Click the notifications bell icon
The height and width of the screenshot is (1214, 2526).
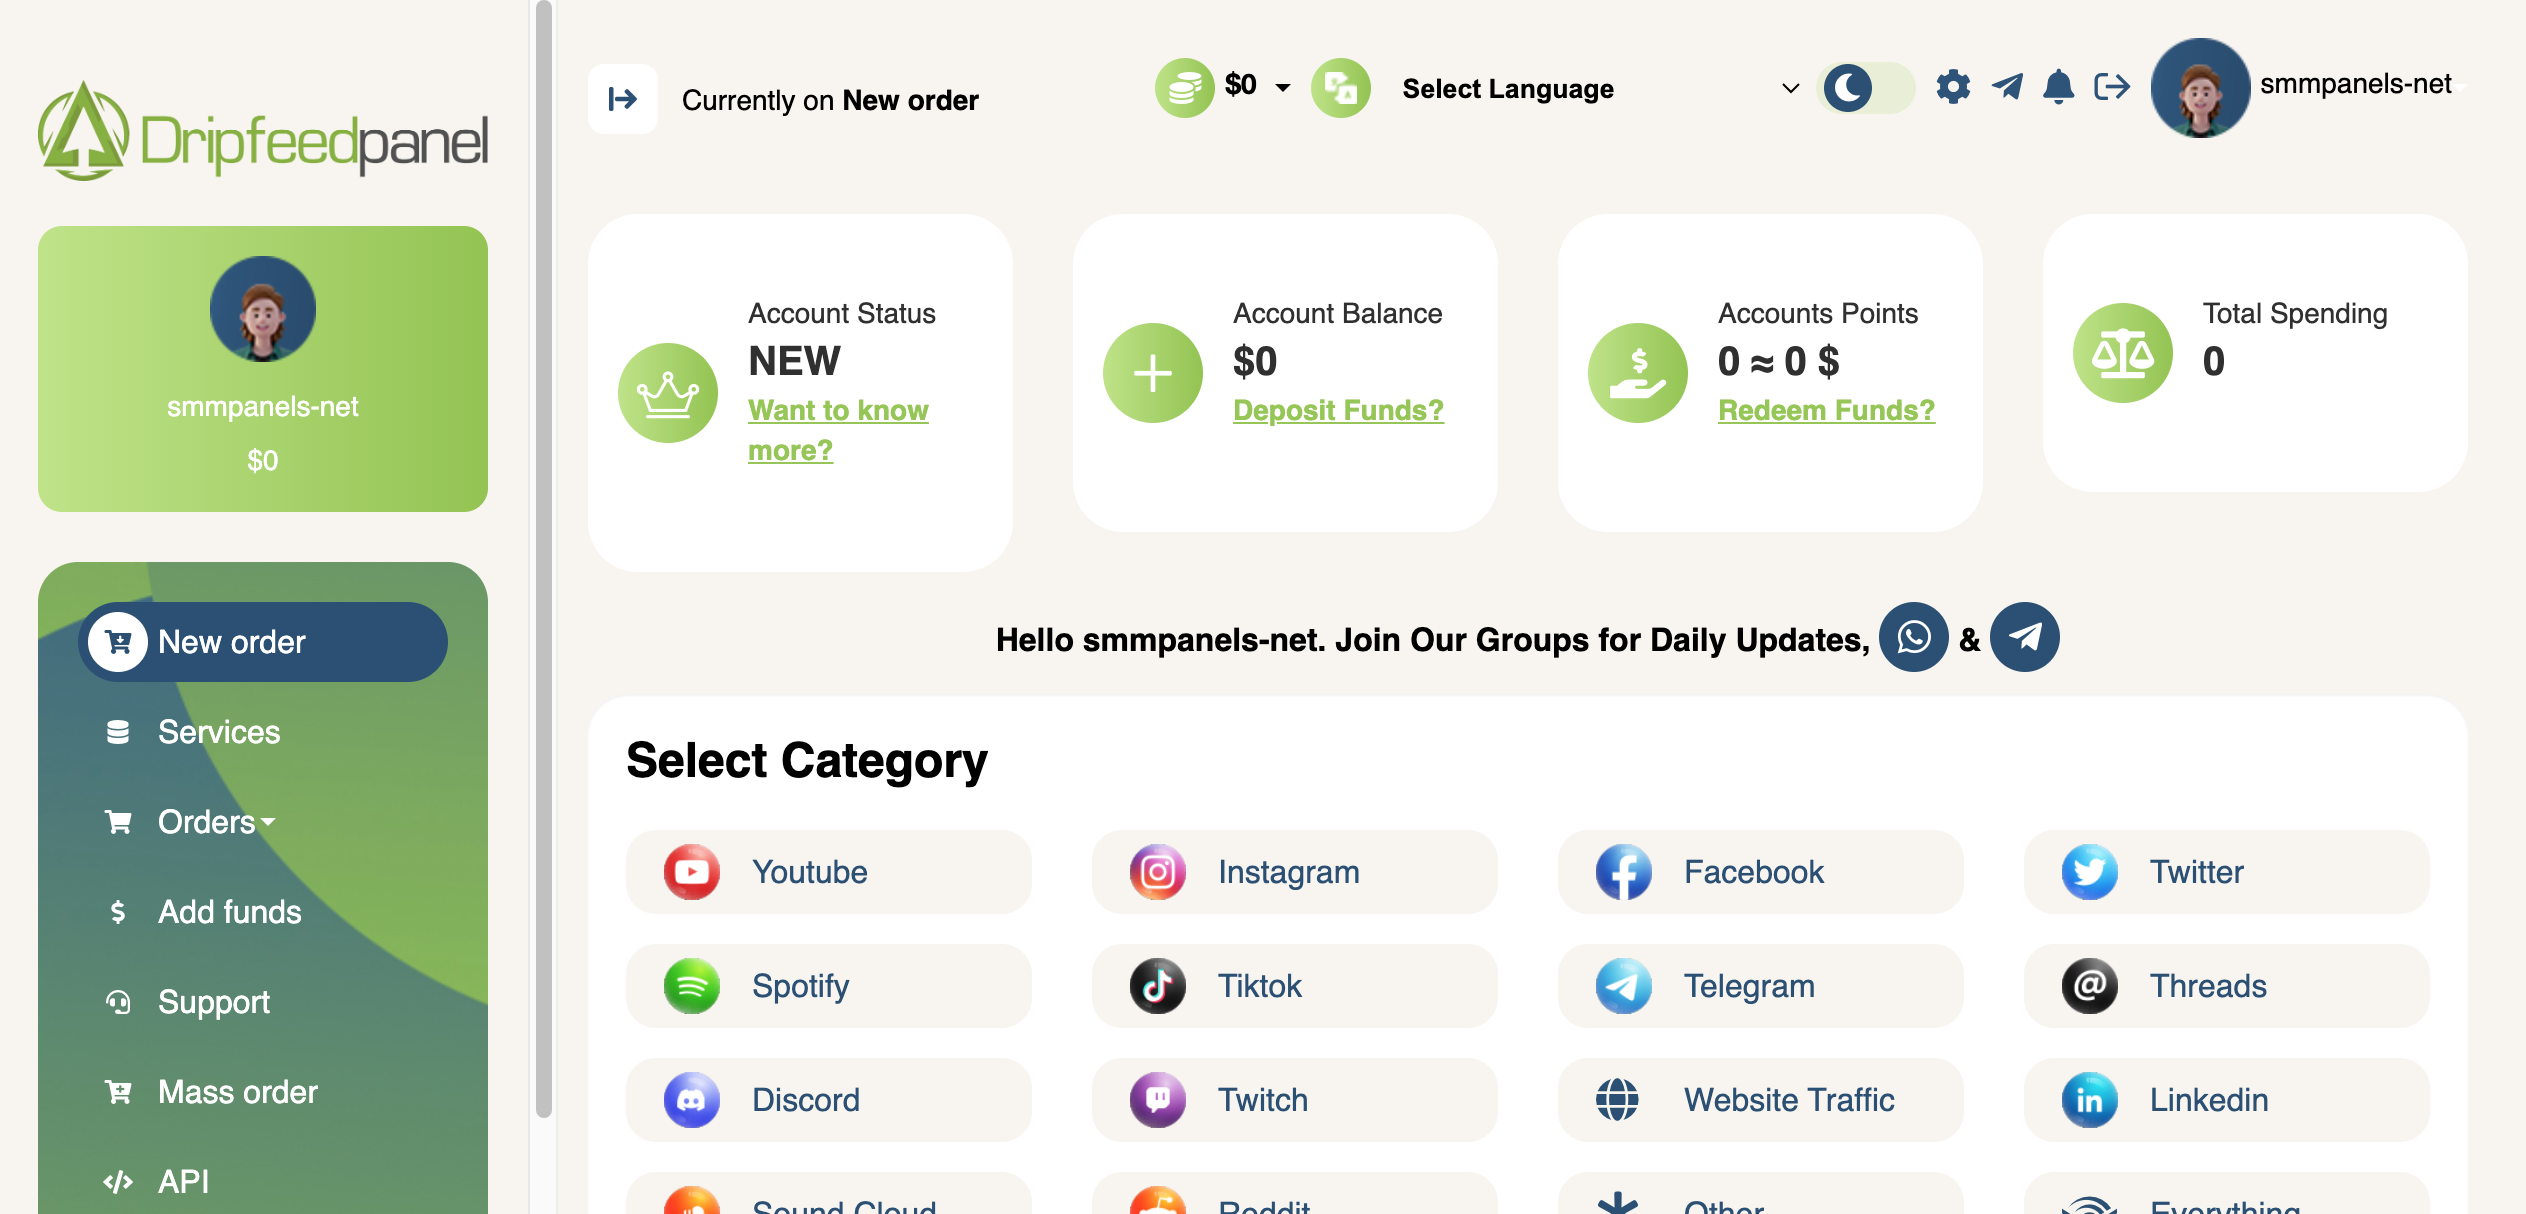(2056, 88)
